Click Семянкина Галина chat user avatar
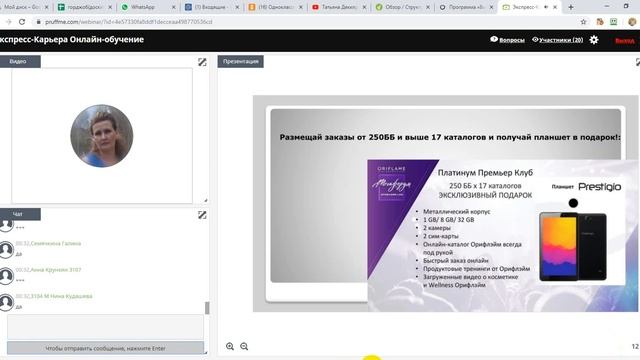Screen dimensions: 640x360 (6, 249)
